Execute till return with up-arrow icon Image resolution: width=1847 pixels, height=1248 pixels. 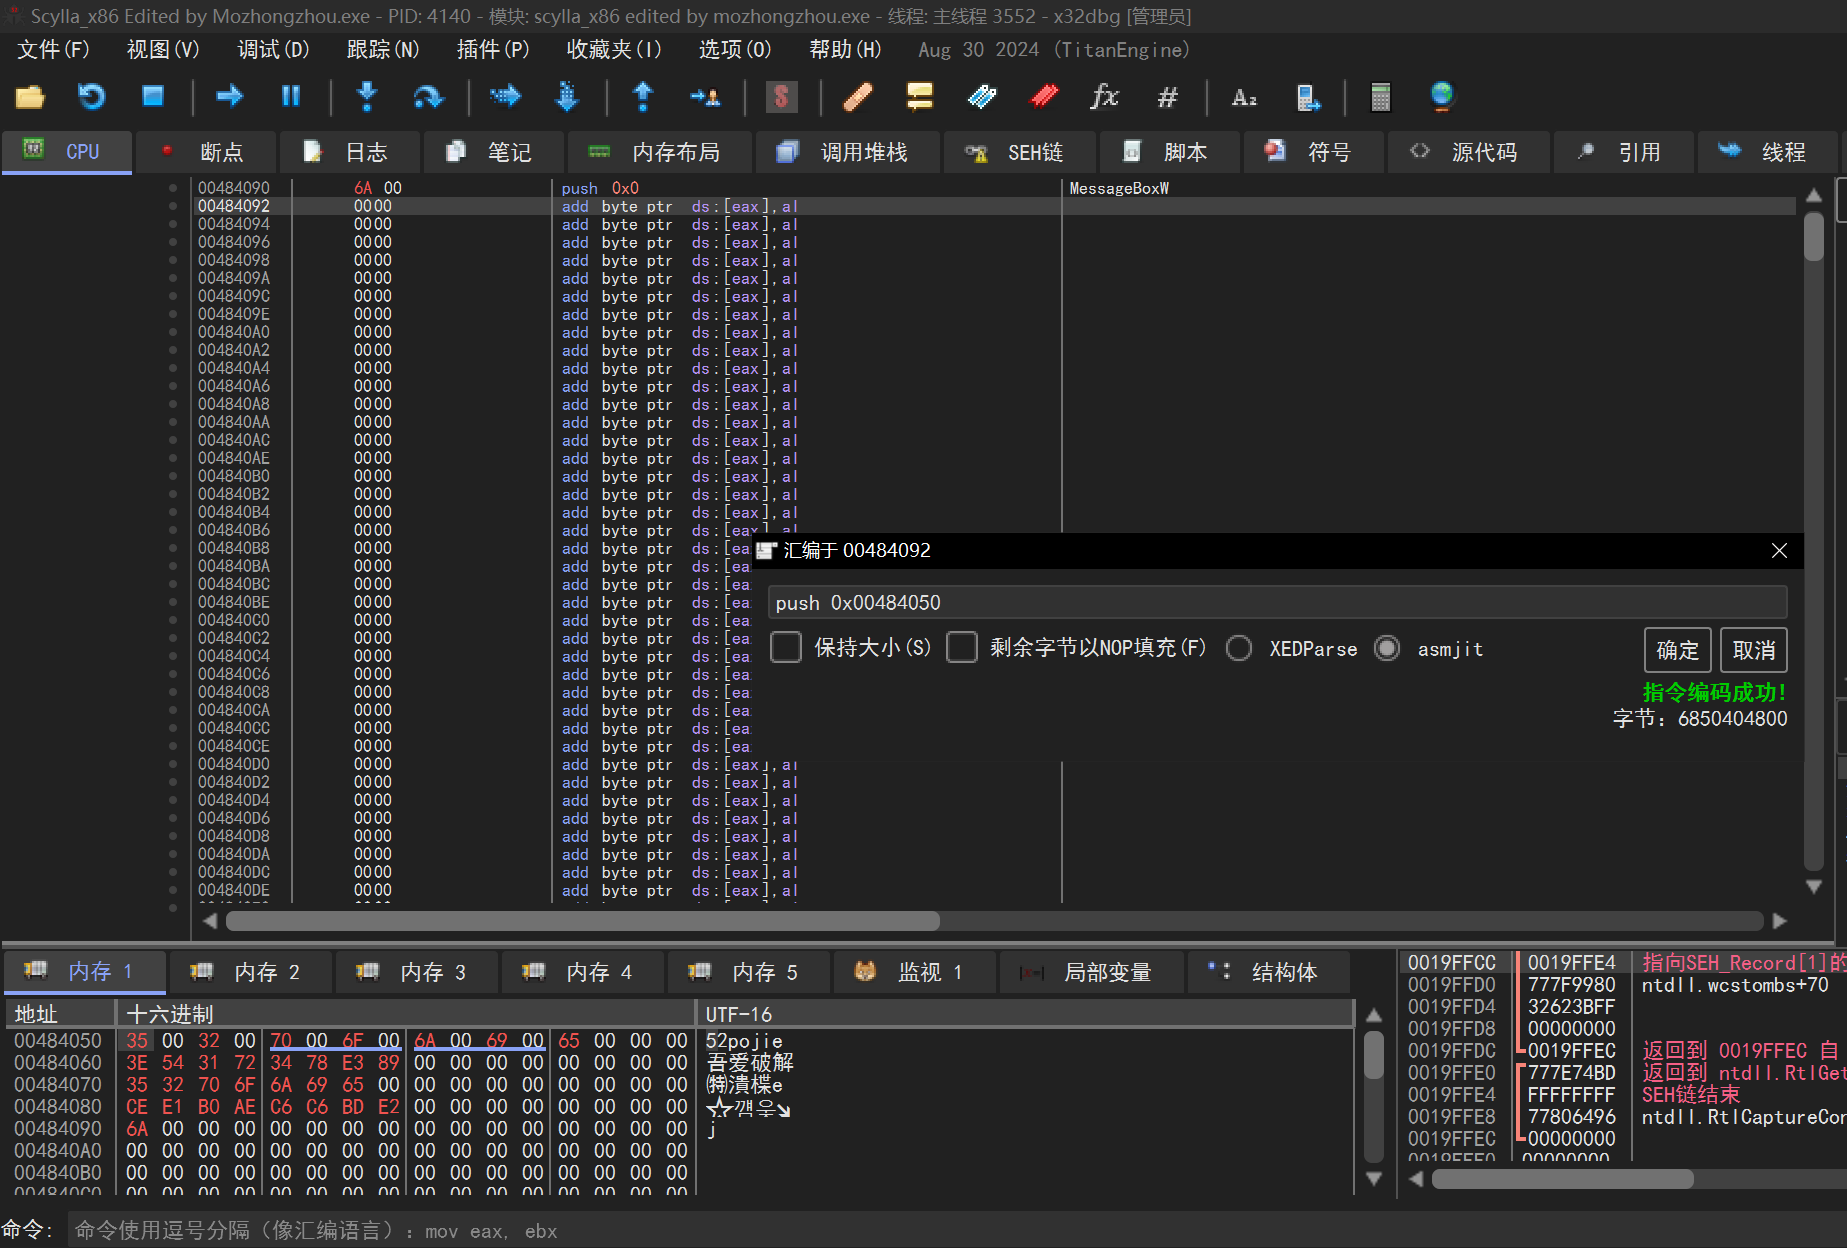643,97
